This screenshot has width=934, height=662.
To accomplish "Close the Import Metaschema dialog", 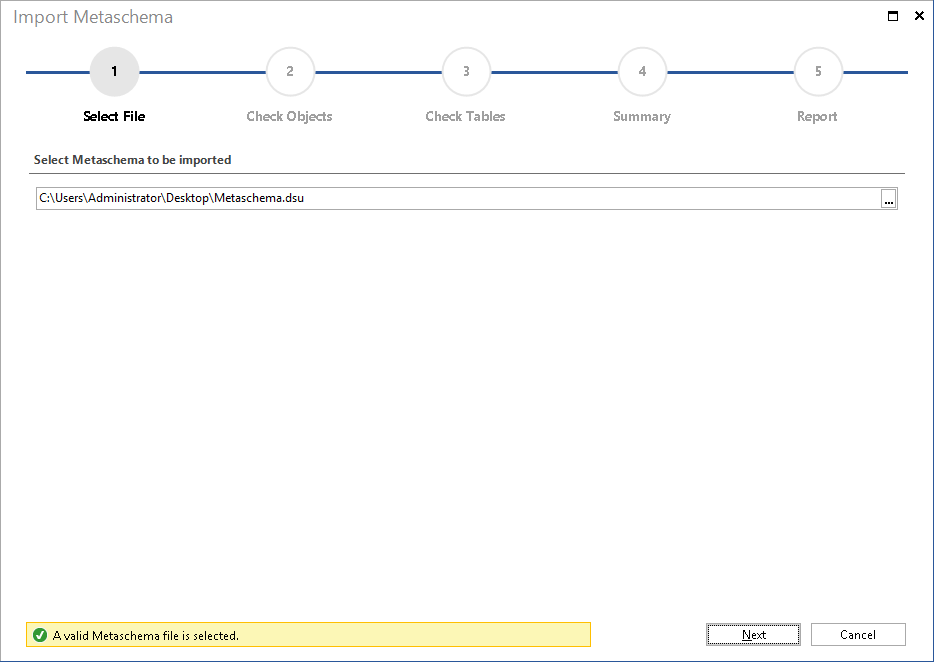I will click(919, 16).
